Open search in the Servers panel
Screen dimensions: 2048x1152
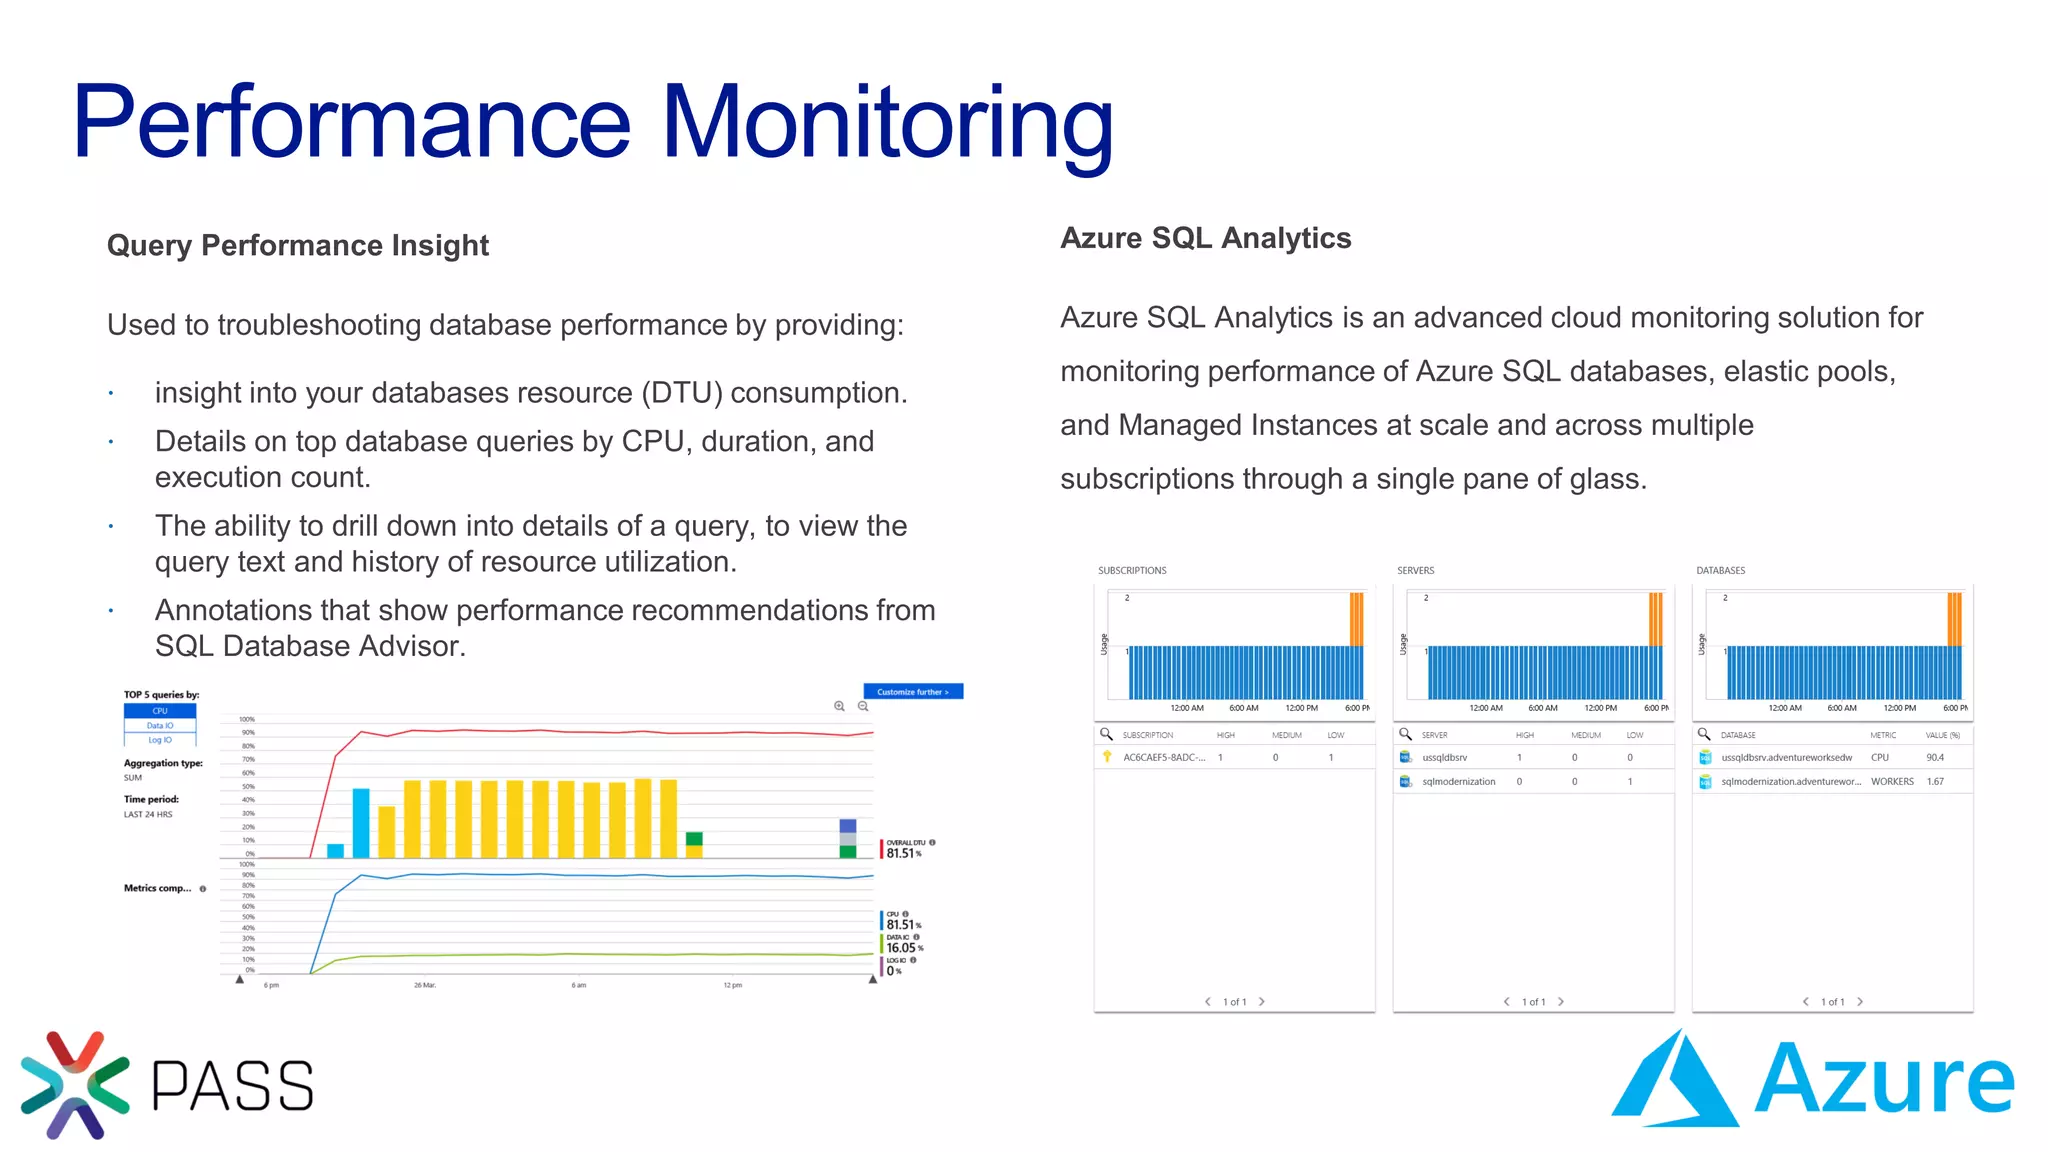1405,734
